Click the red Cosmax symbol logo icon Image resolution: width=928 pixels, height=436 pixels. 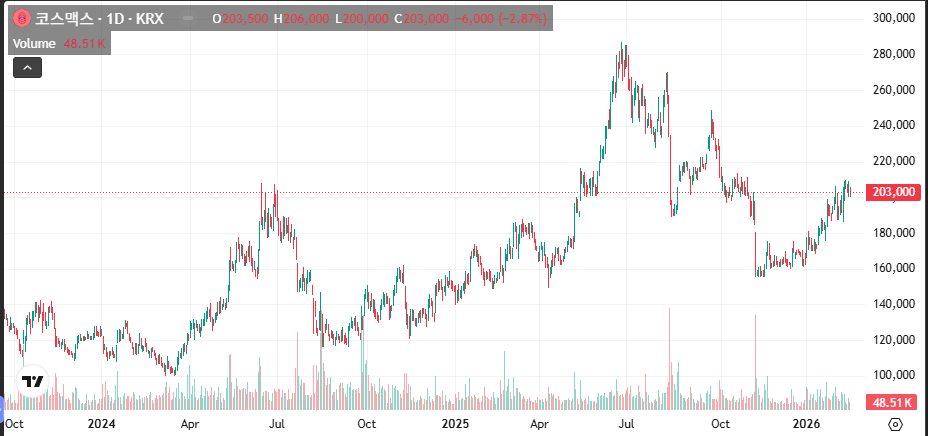tap(20, 19)
